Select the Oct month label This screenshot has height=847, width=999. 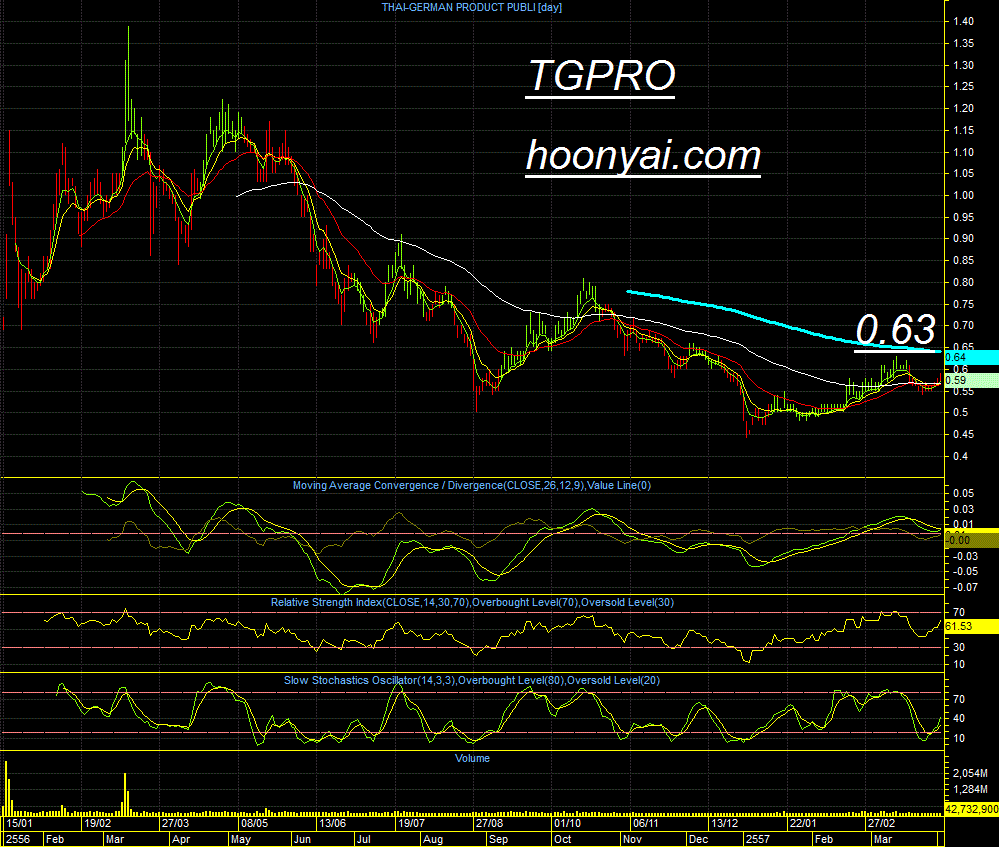(563, 839)
